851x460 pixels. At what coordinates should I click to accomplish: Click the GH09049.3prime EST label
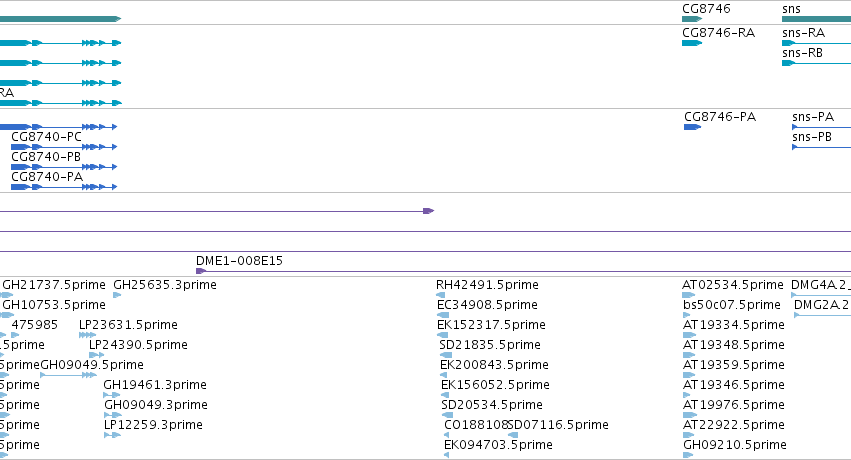(x=156, y=405)
